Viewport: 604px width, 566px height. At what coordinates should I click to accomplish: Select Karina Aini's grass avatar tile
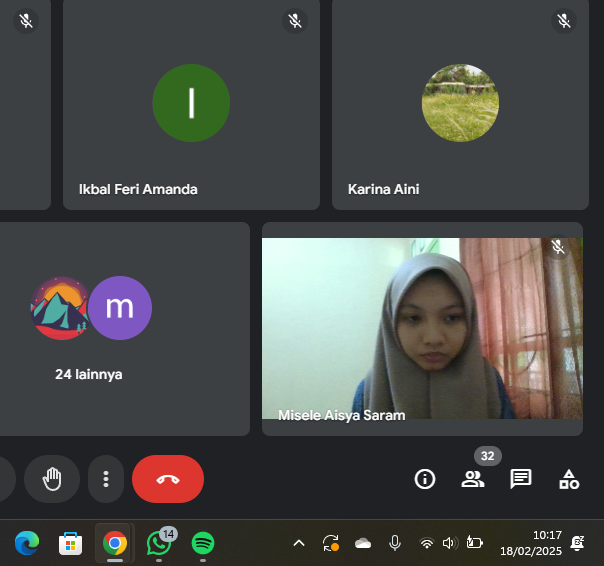point(459,104)
